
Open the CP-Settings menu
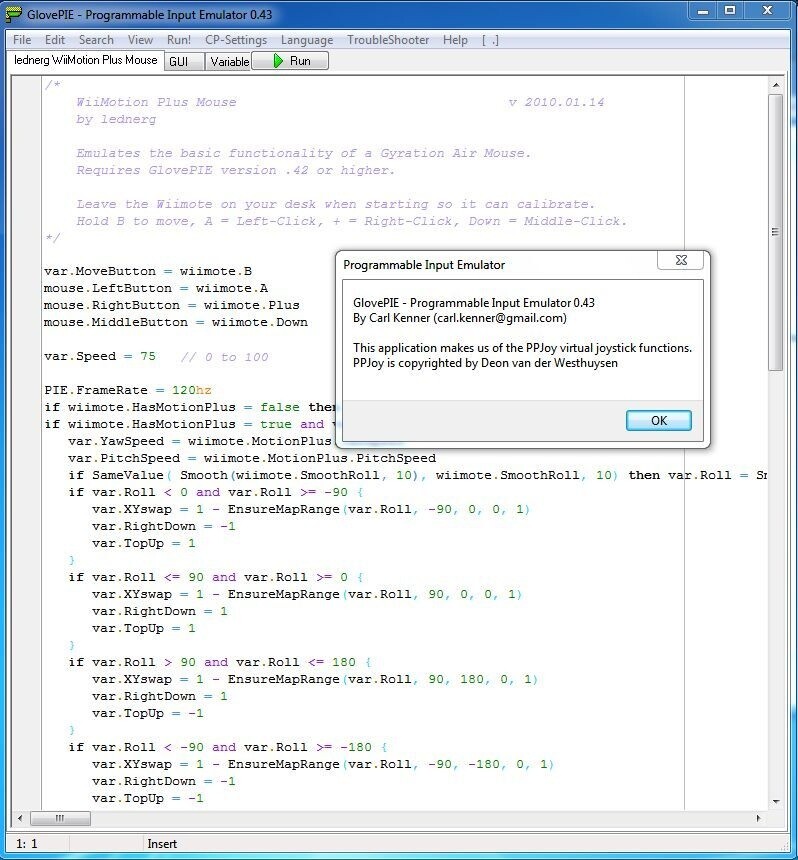tap(236, 40)
